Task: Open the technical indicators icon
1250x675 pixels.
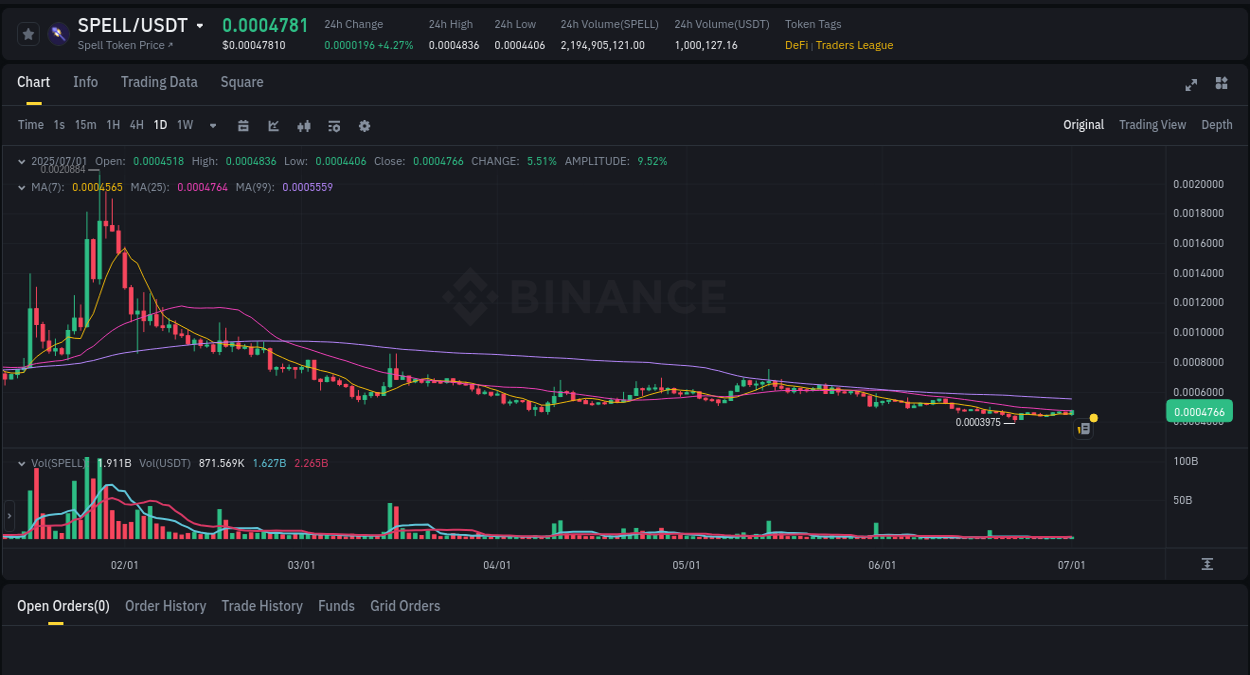Action: 303,125
